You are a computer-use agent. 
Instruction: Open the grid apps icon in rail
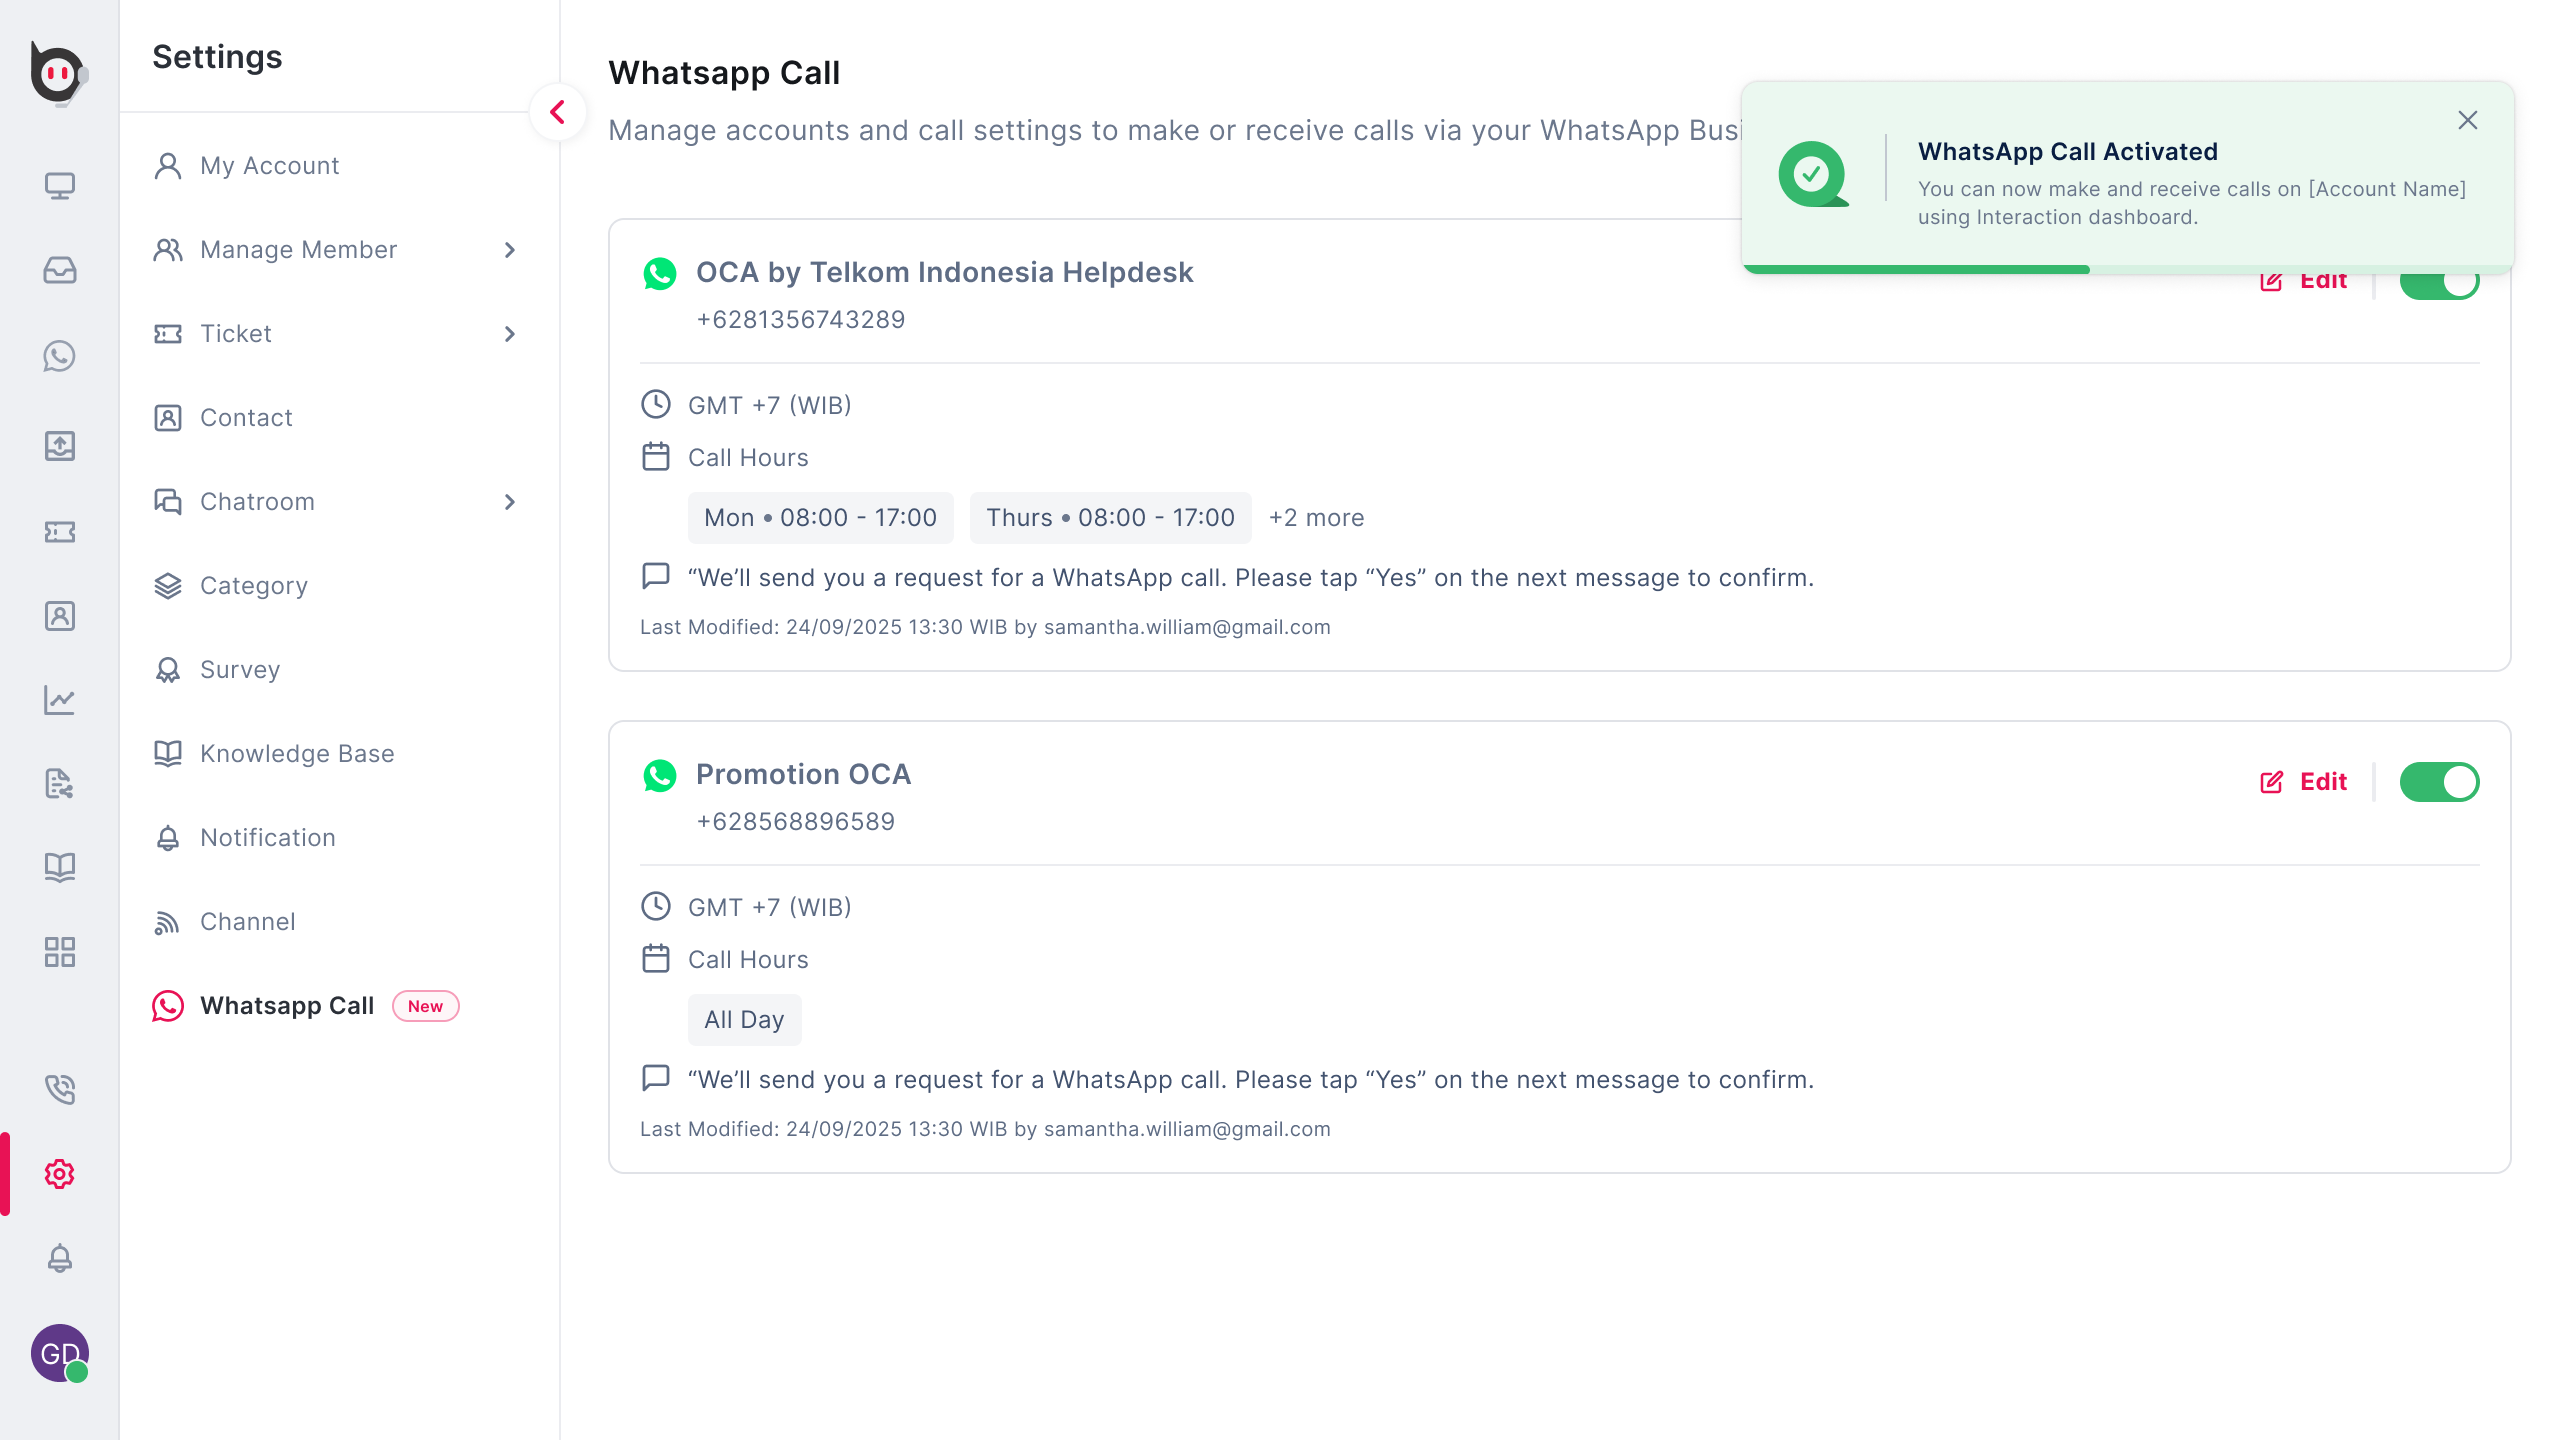(60, 952)
